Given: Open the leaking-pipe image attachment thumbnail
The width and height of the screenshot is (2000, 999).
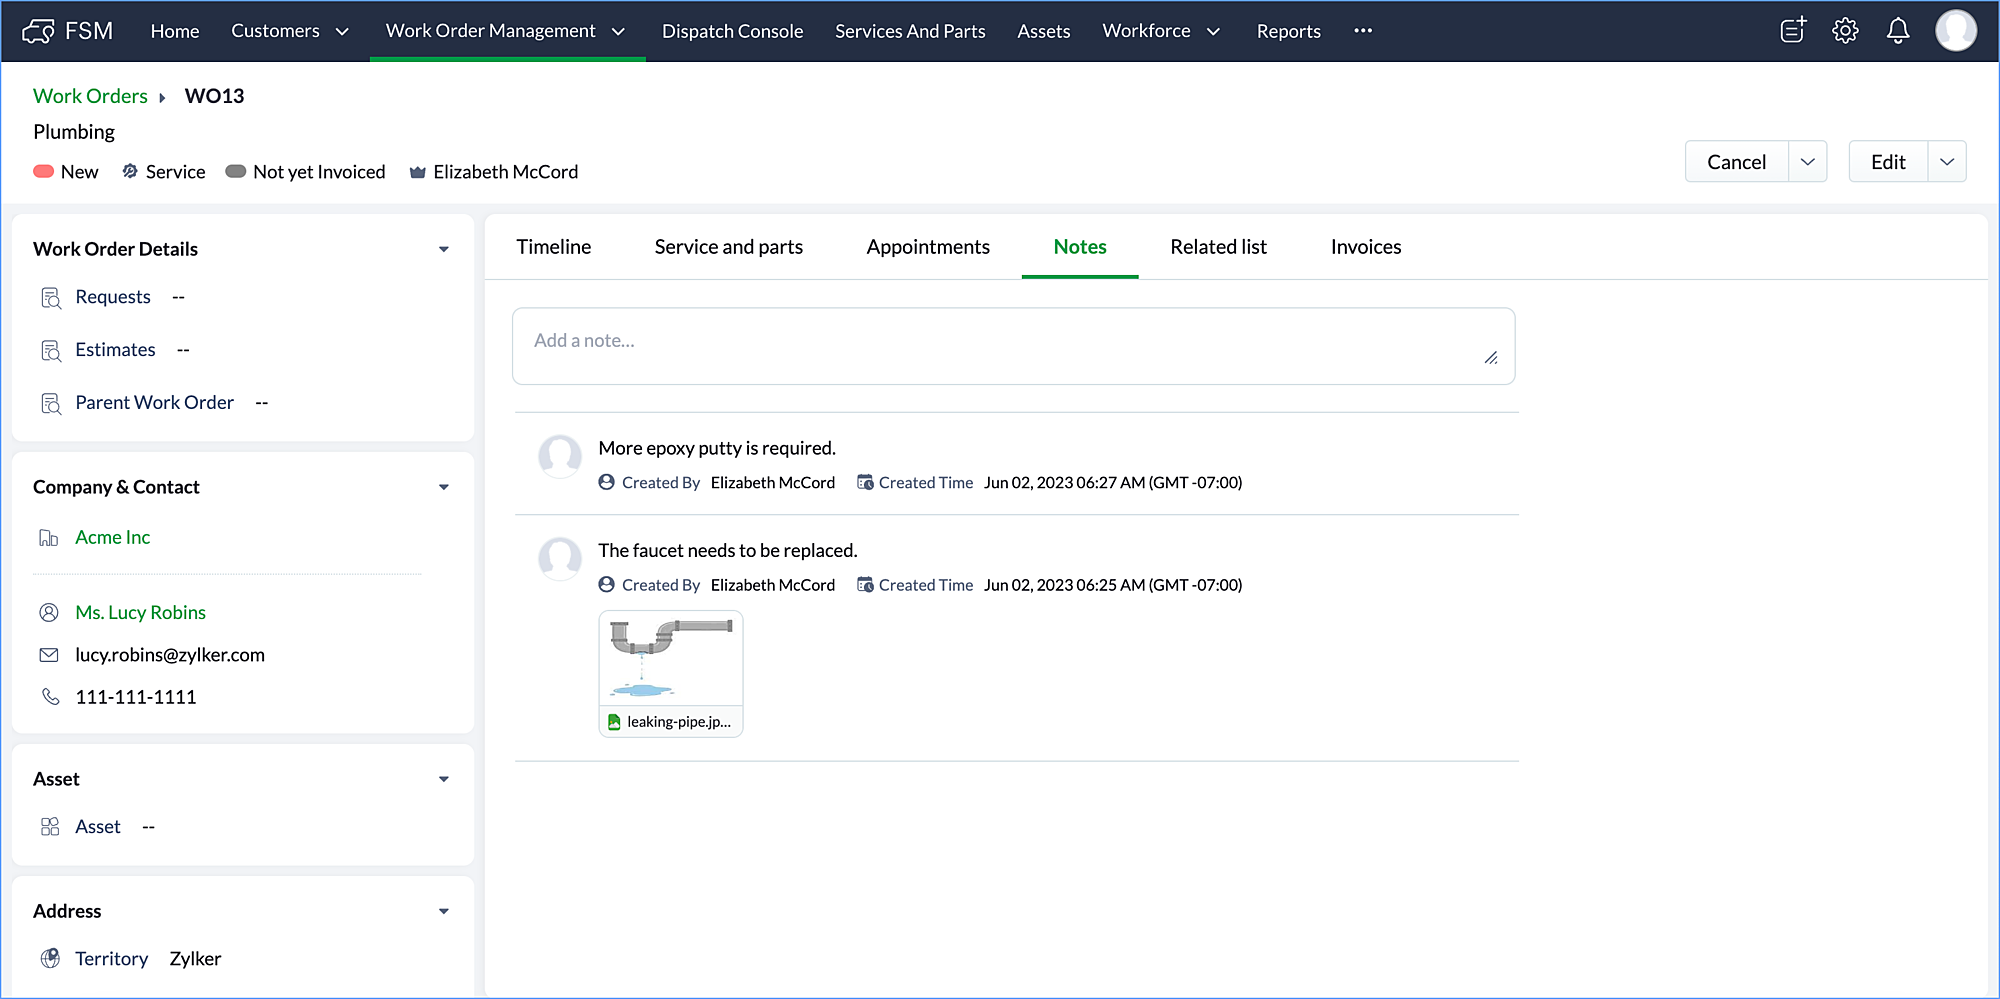Looking at the screenshot, I should (670, 660).
